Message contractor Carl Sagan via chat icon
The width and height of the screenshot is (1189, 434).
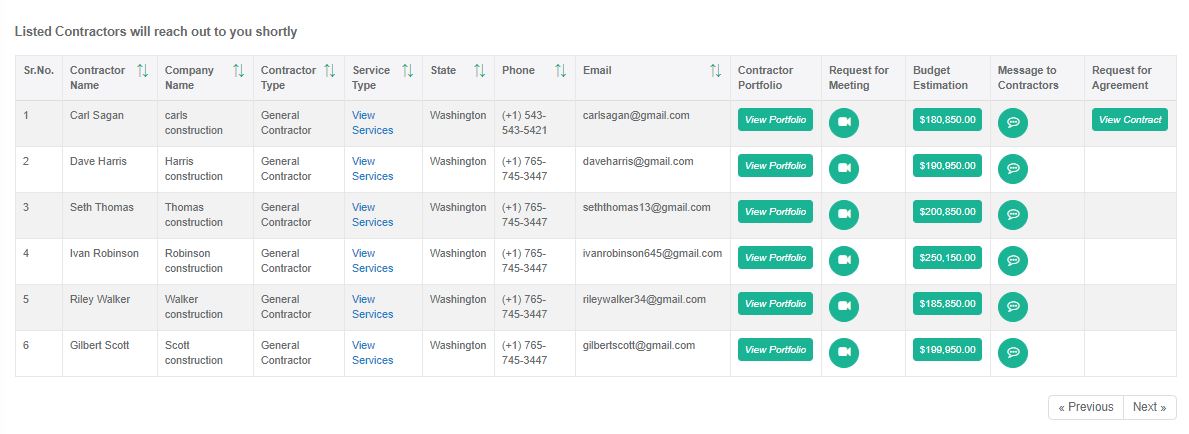(x=1012, y=123)
